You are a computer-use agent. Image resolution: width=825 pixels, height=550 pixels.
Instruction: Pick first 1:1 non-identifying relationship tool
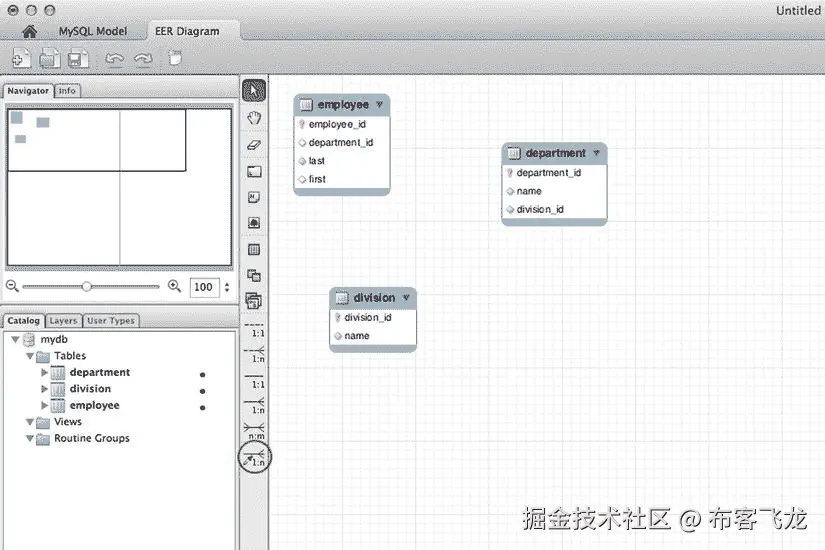click(255, 329)
